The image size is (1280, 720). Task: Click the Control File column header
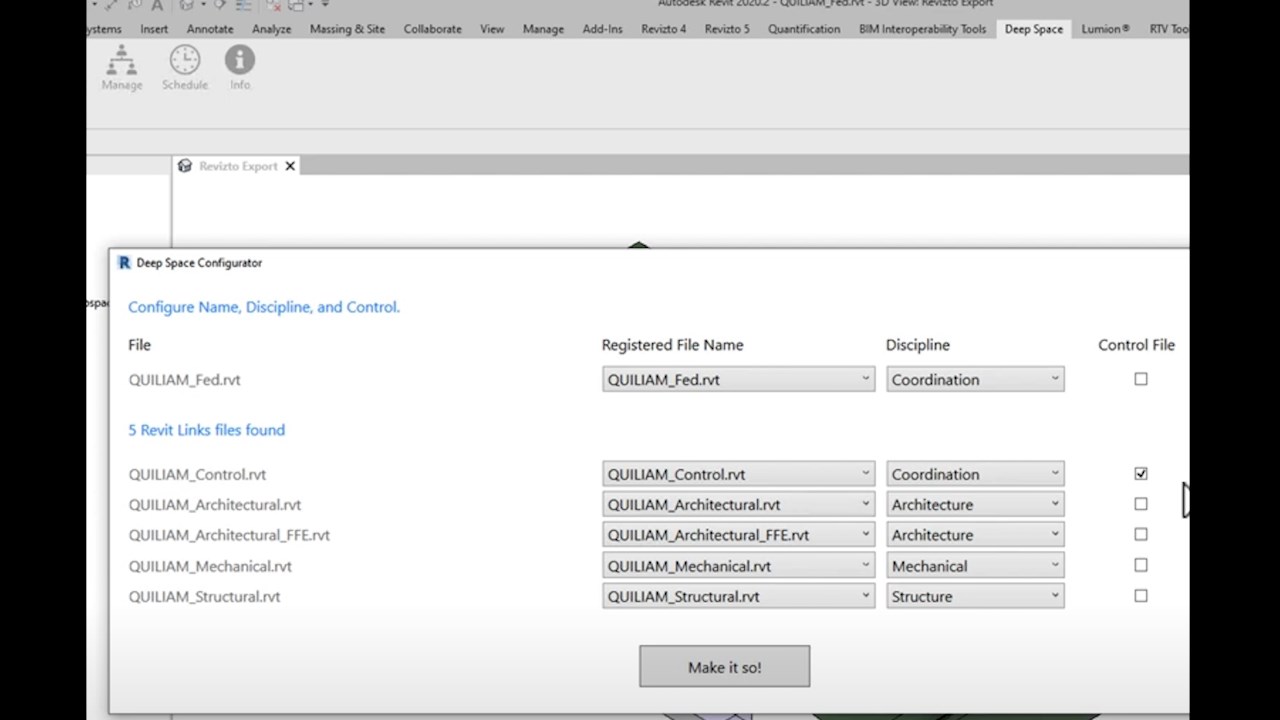click(1136, 345)
